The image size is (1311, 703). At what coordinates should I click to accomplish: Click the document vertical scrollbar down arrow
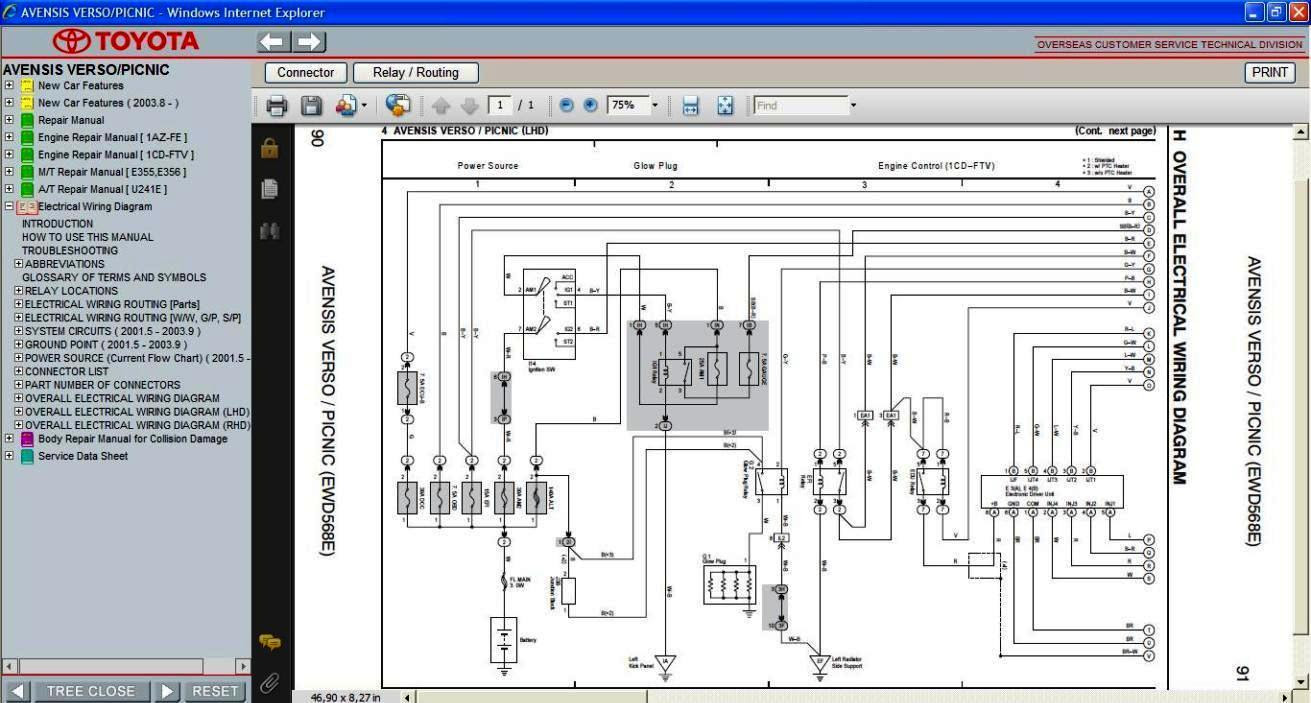coord(1300,681)
